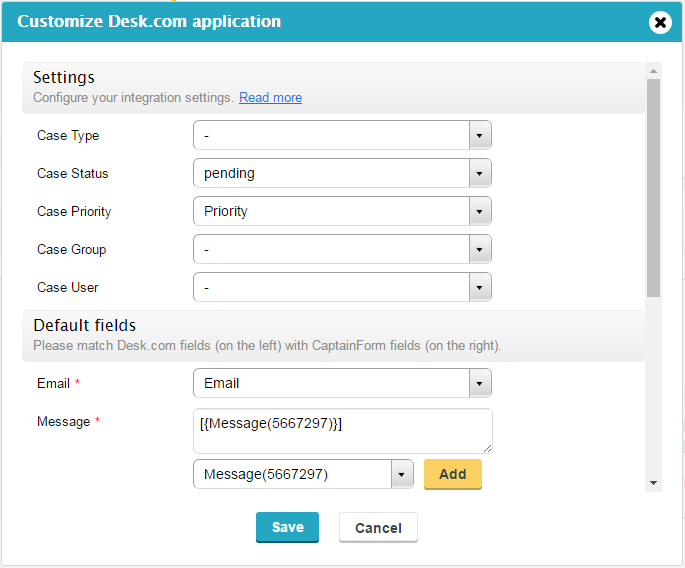Click inside the Message text area

tap(343, 431)
